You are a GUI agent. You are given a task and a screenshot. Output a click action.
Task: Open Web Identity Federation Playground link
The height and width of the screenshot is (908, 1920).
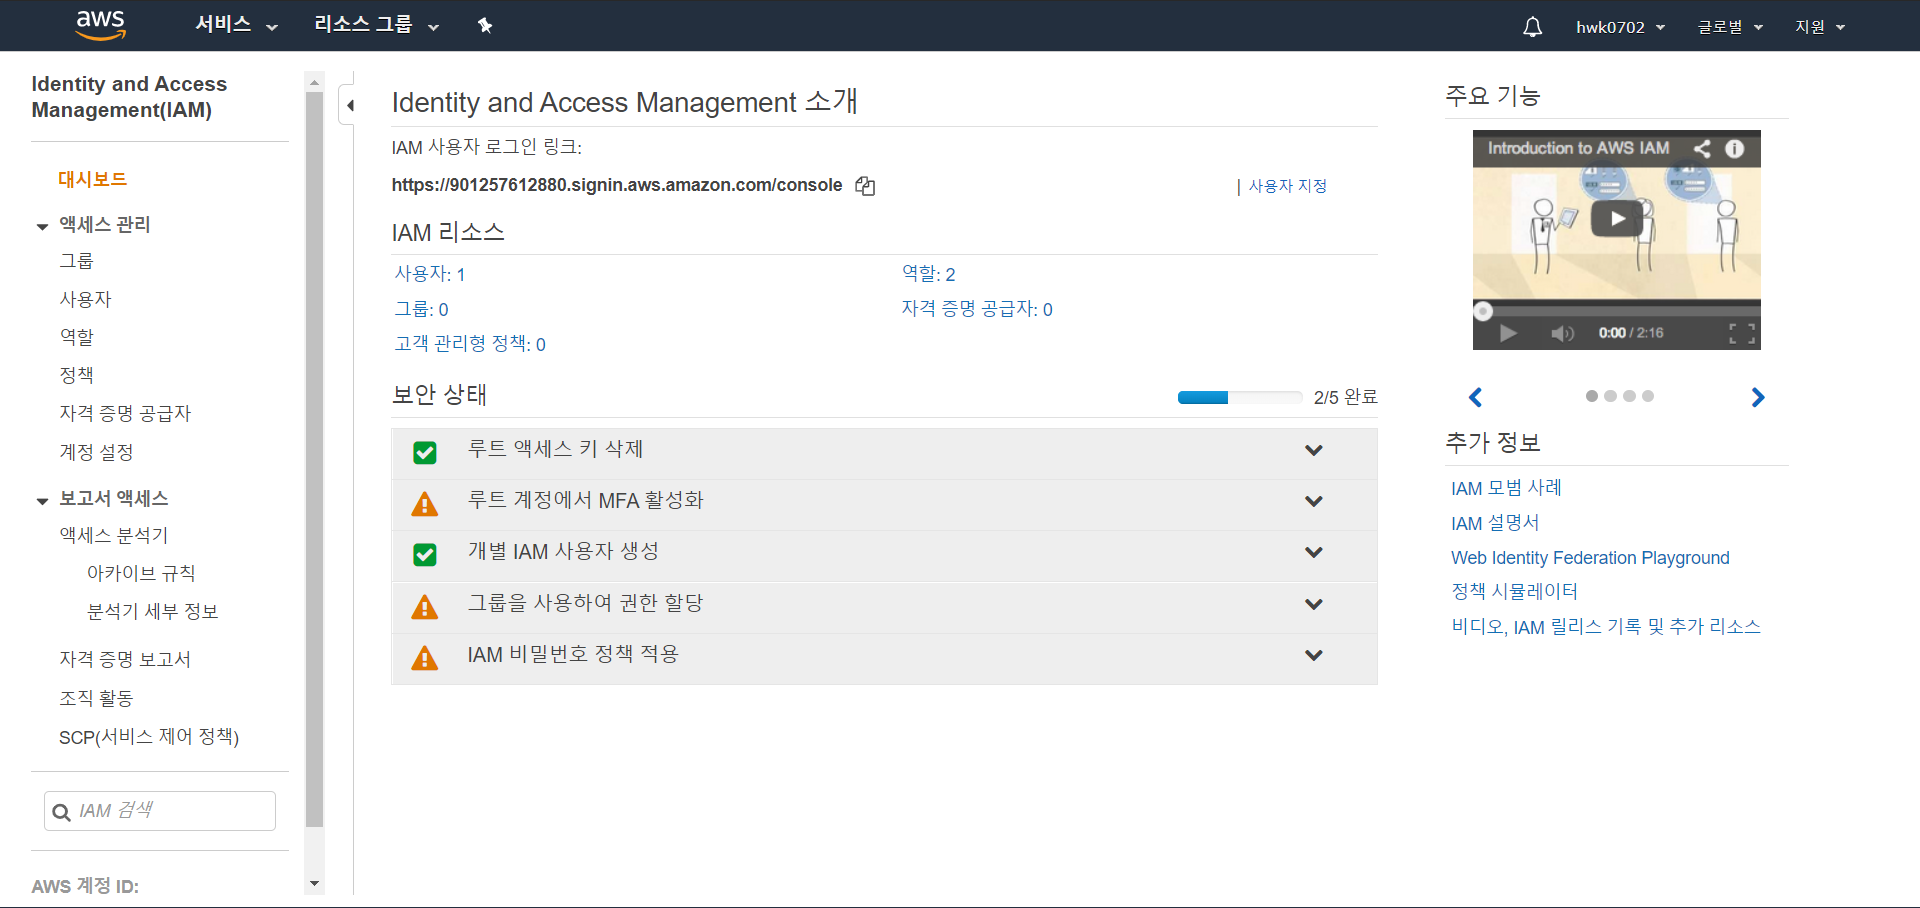tap(1590, 558)
